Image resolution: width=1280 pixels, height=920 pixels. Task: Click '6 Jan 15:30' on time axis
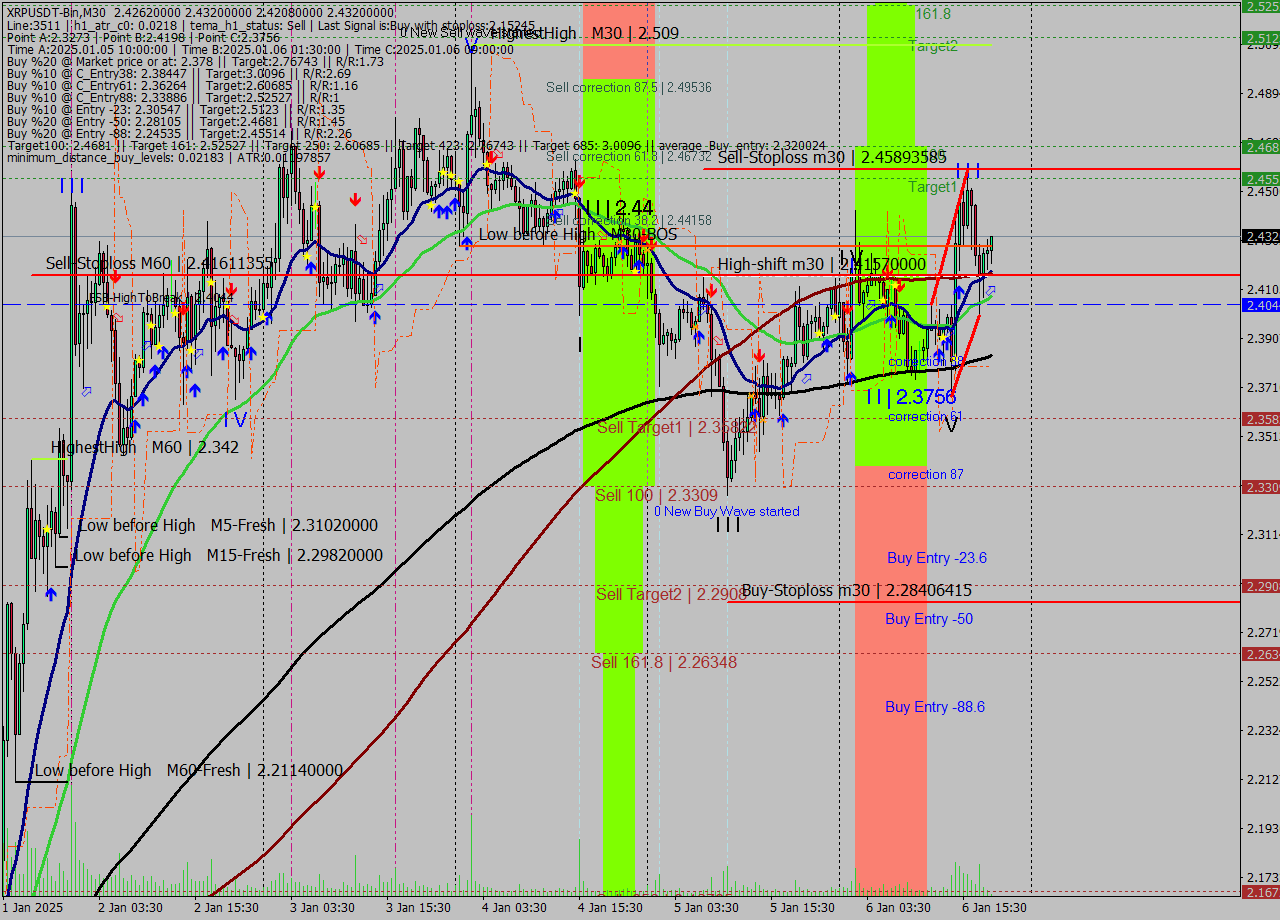click(994, 908)
